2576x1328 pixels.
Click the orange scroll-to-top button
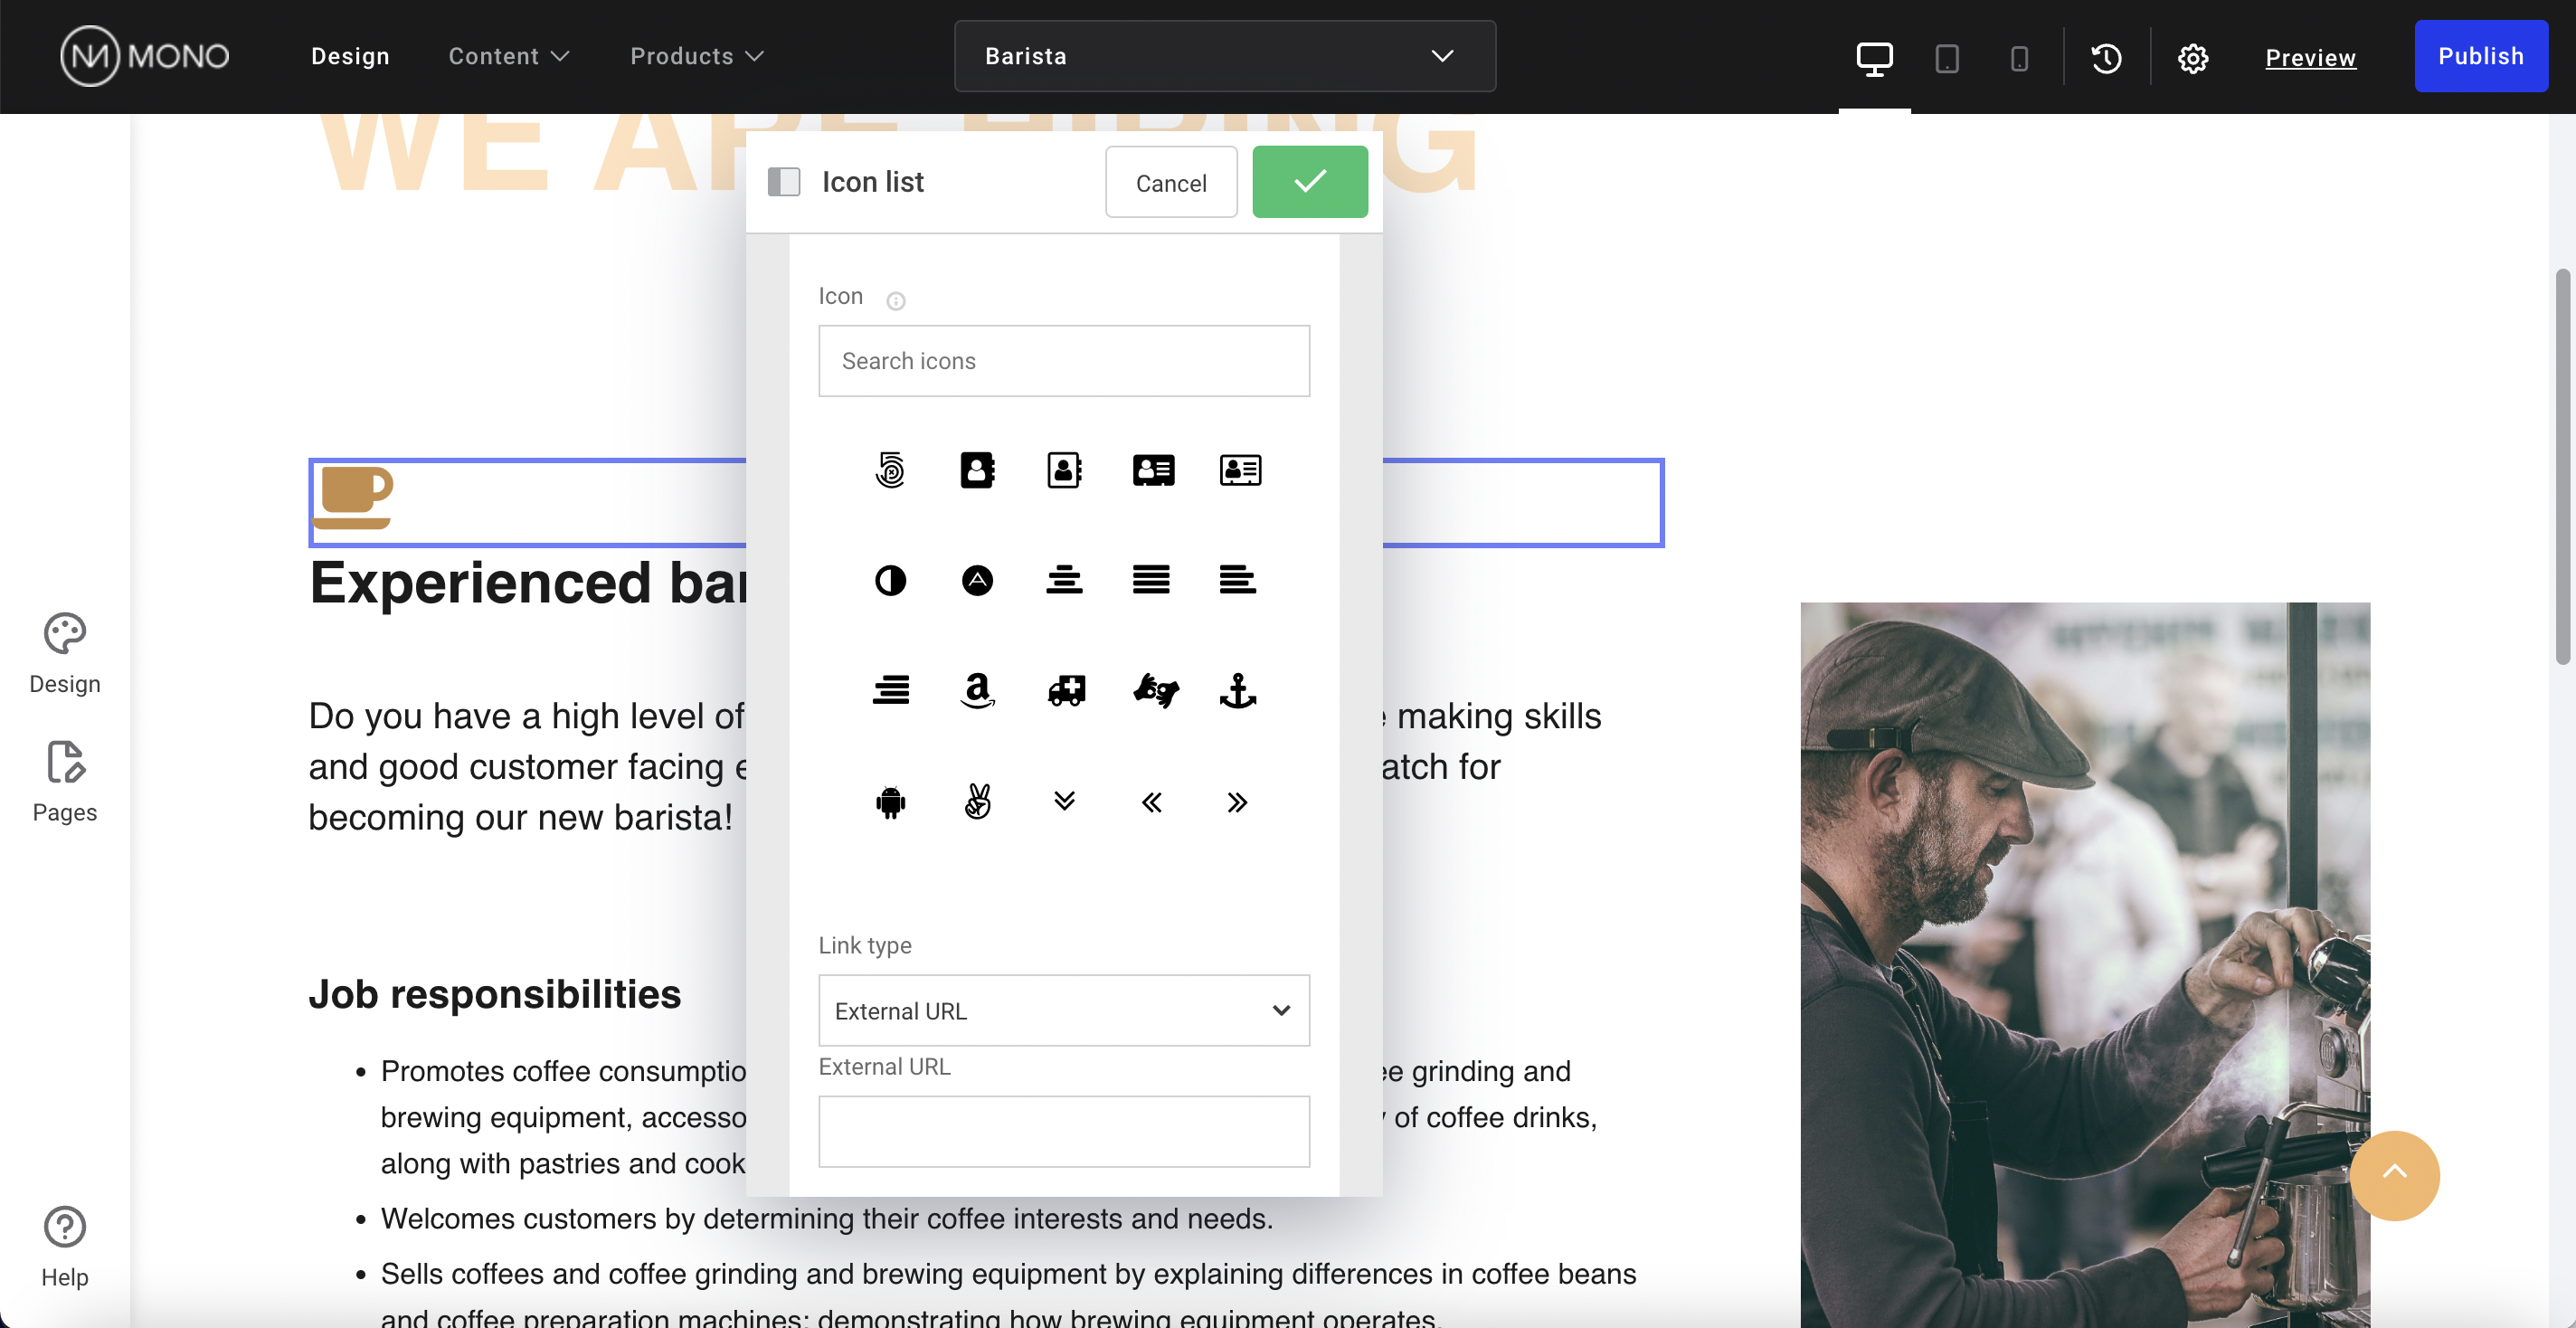click(x=2394, y=1175)
